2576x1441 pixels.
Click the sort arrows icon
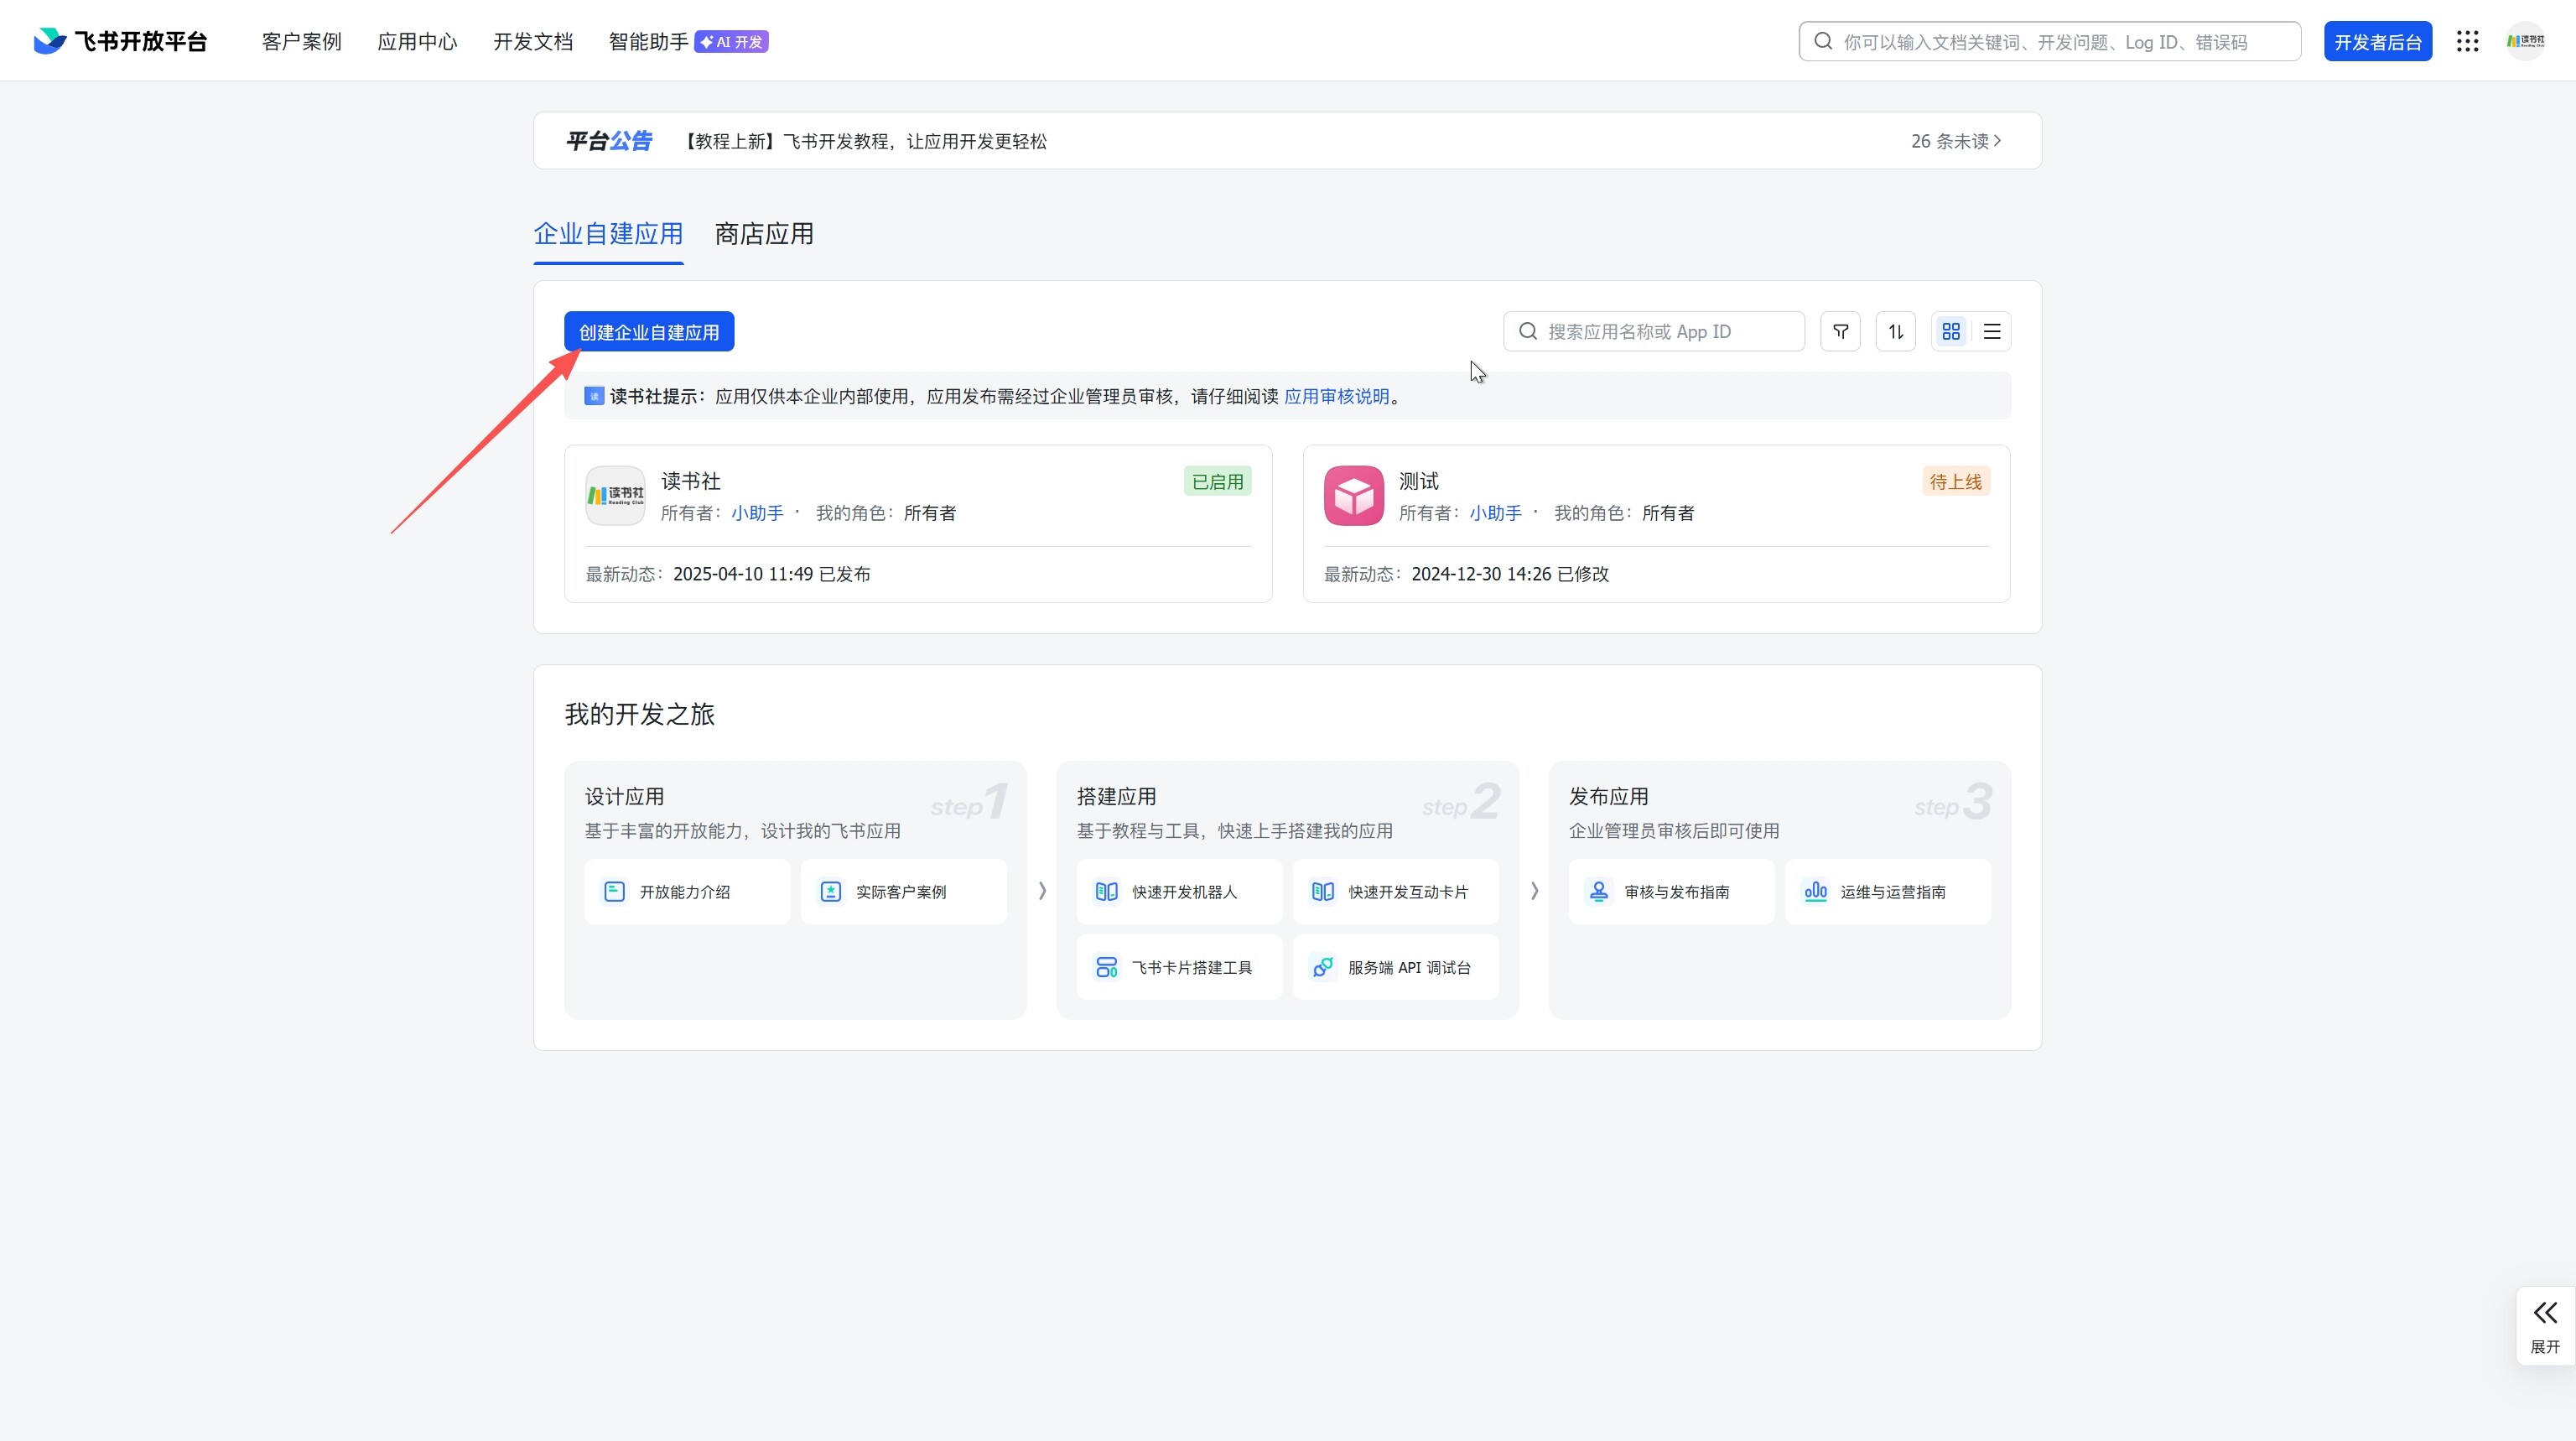tap(1895, 332)
